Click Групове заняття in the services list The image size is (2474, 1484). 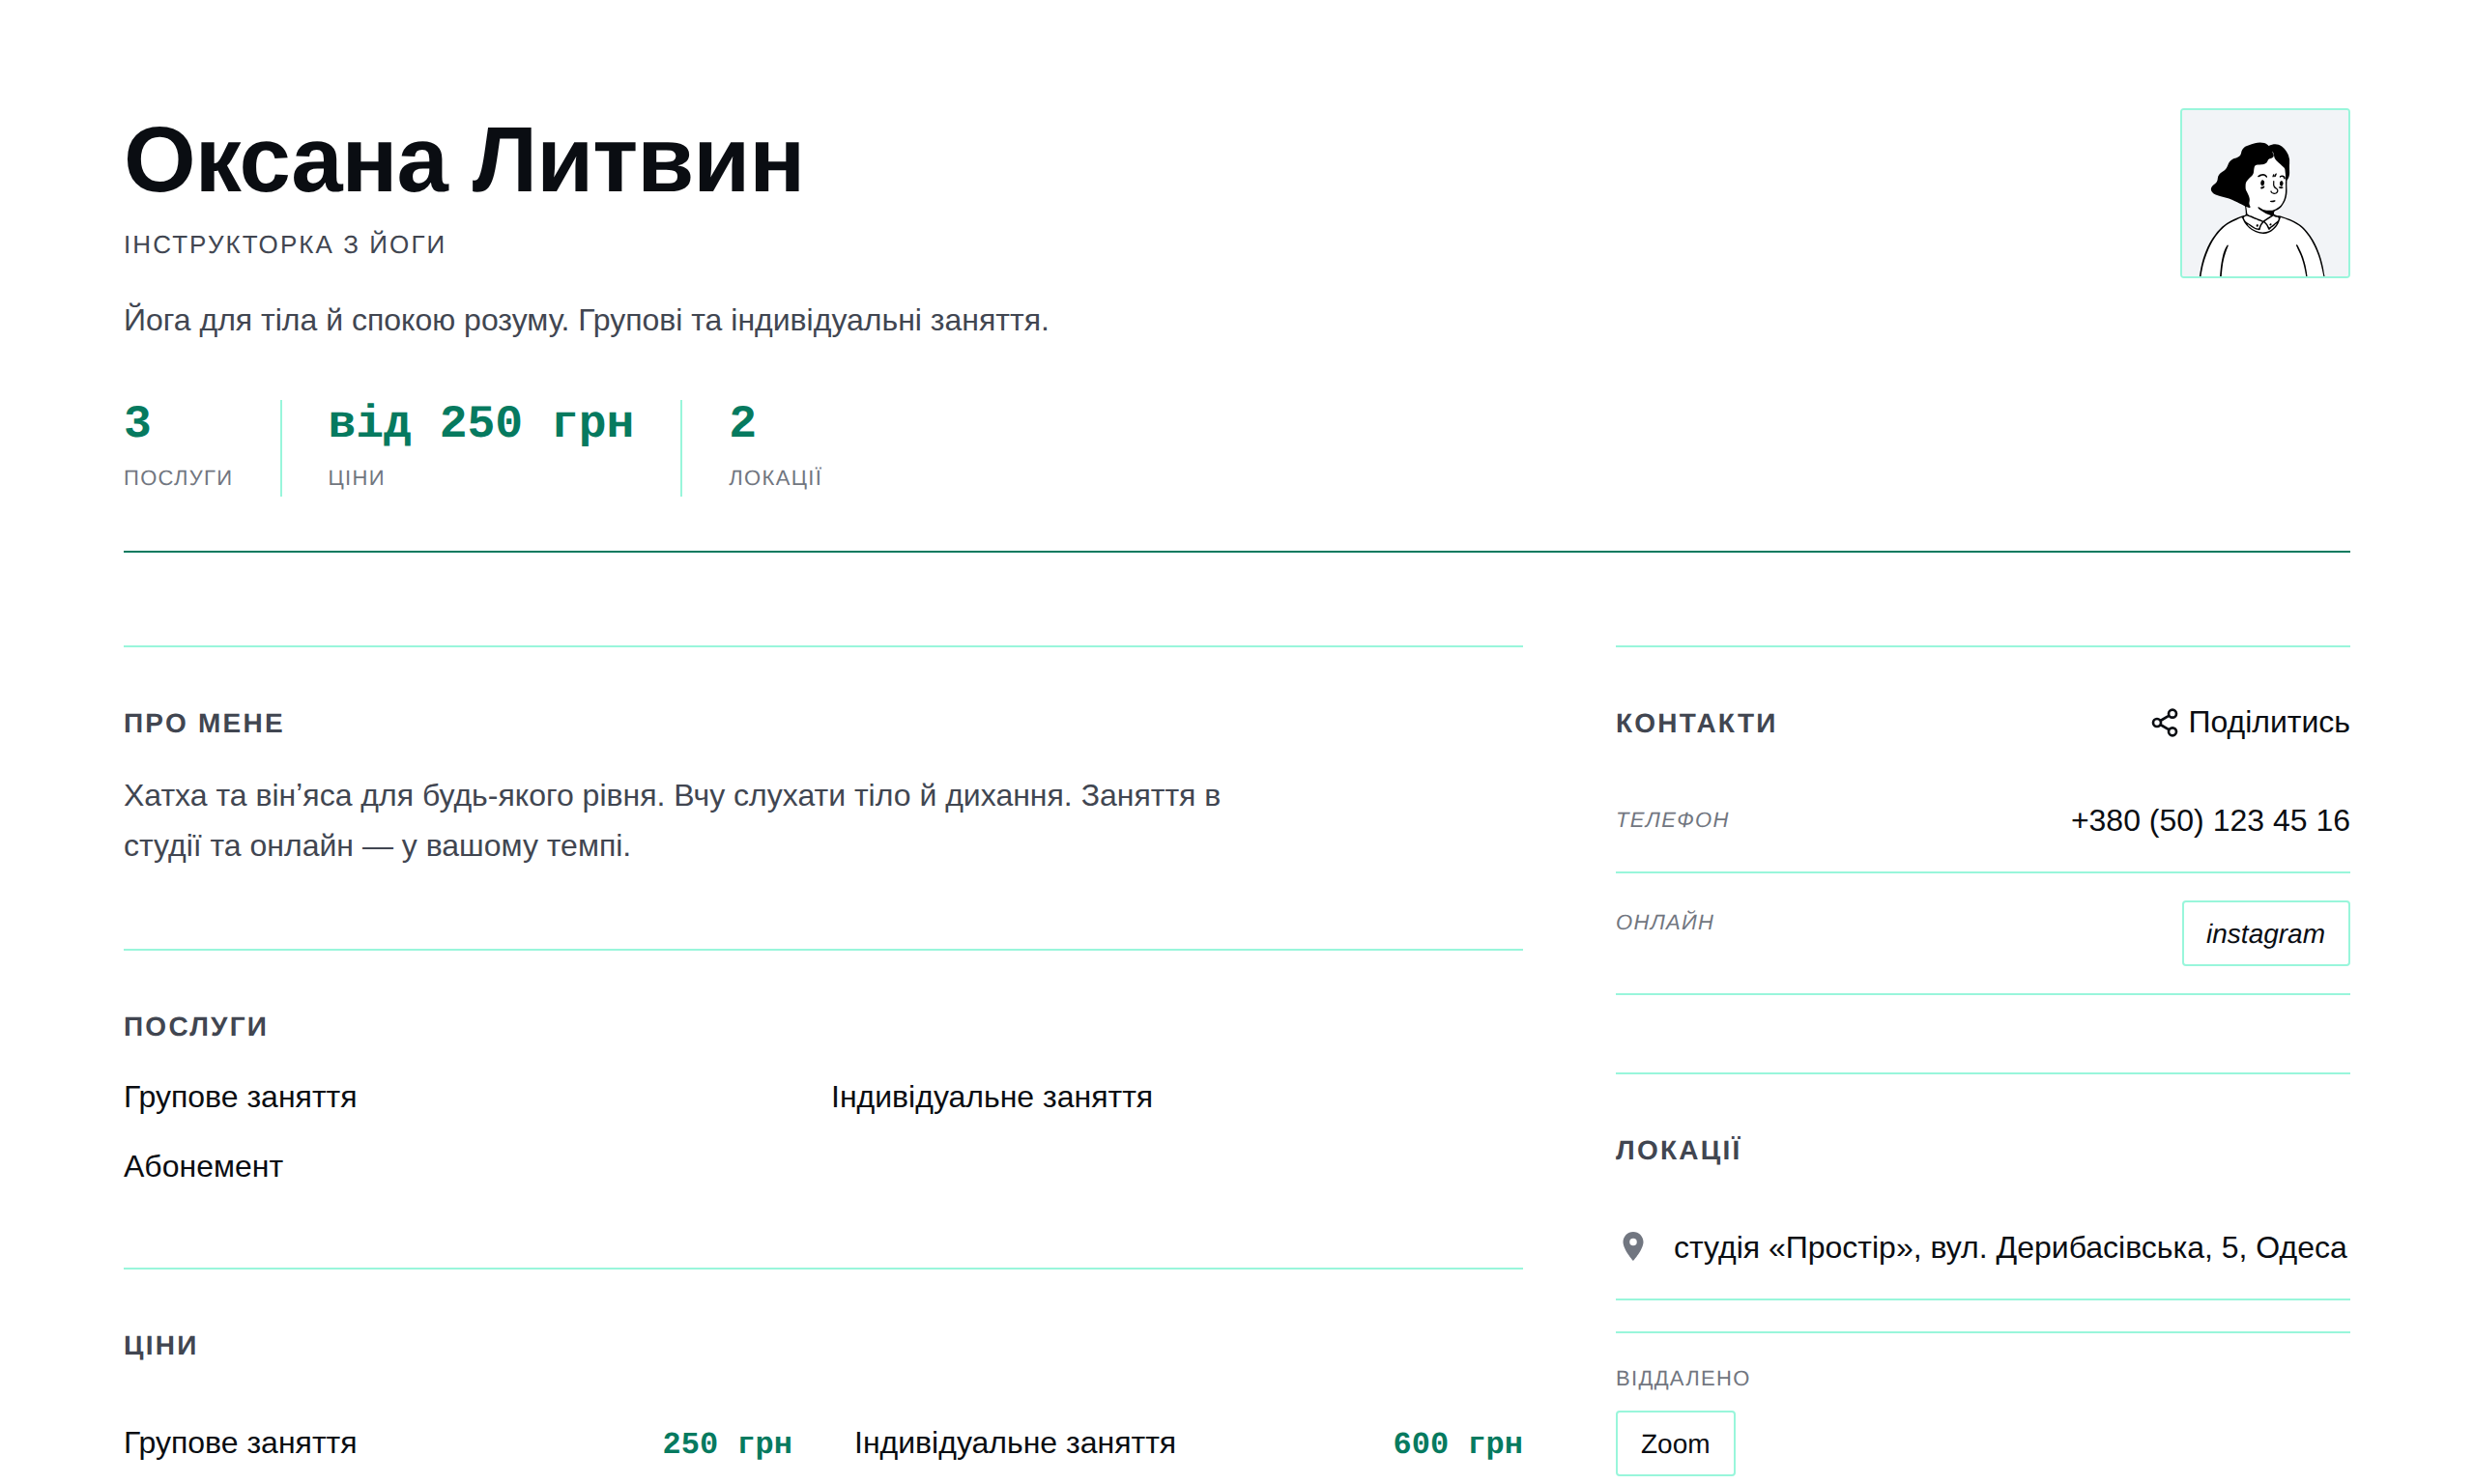240,1097
